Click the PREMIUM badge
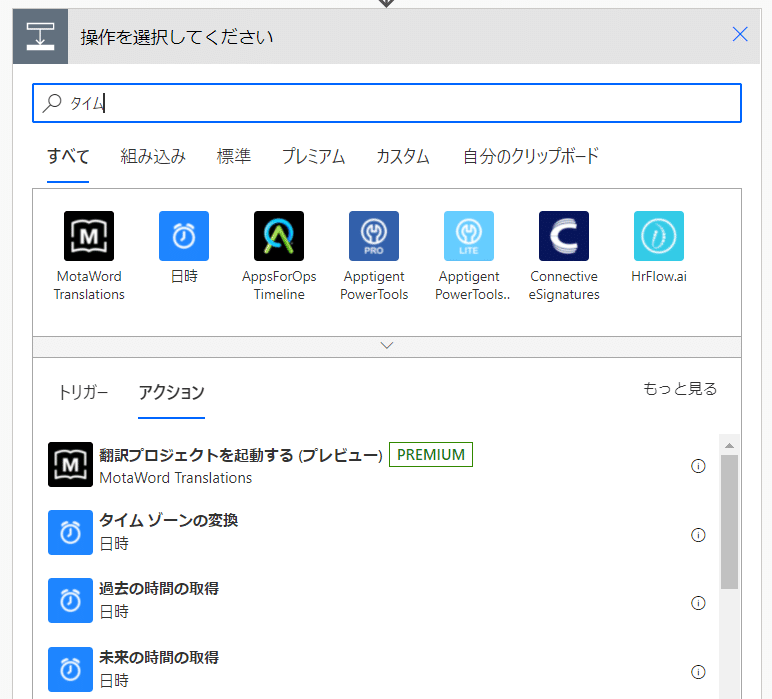This screenshot has height=699, width=772. tap(431, 454)
